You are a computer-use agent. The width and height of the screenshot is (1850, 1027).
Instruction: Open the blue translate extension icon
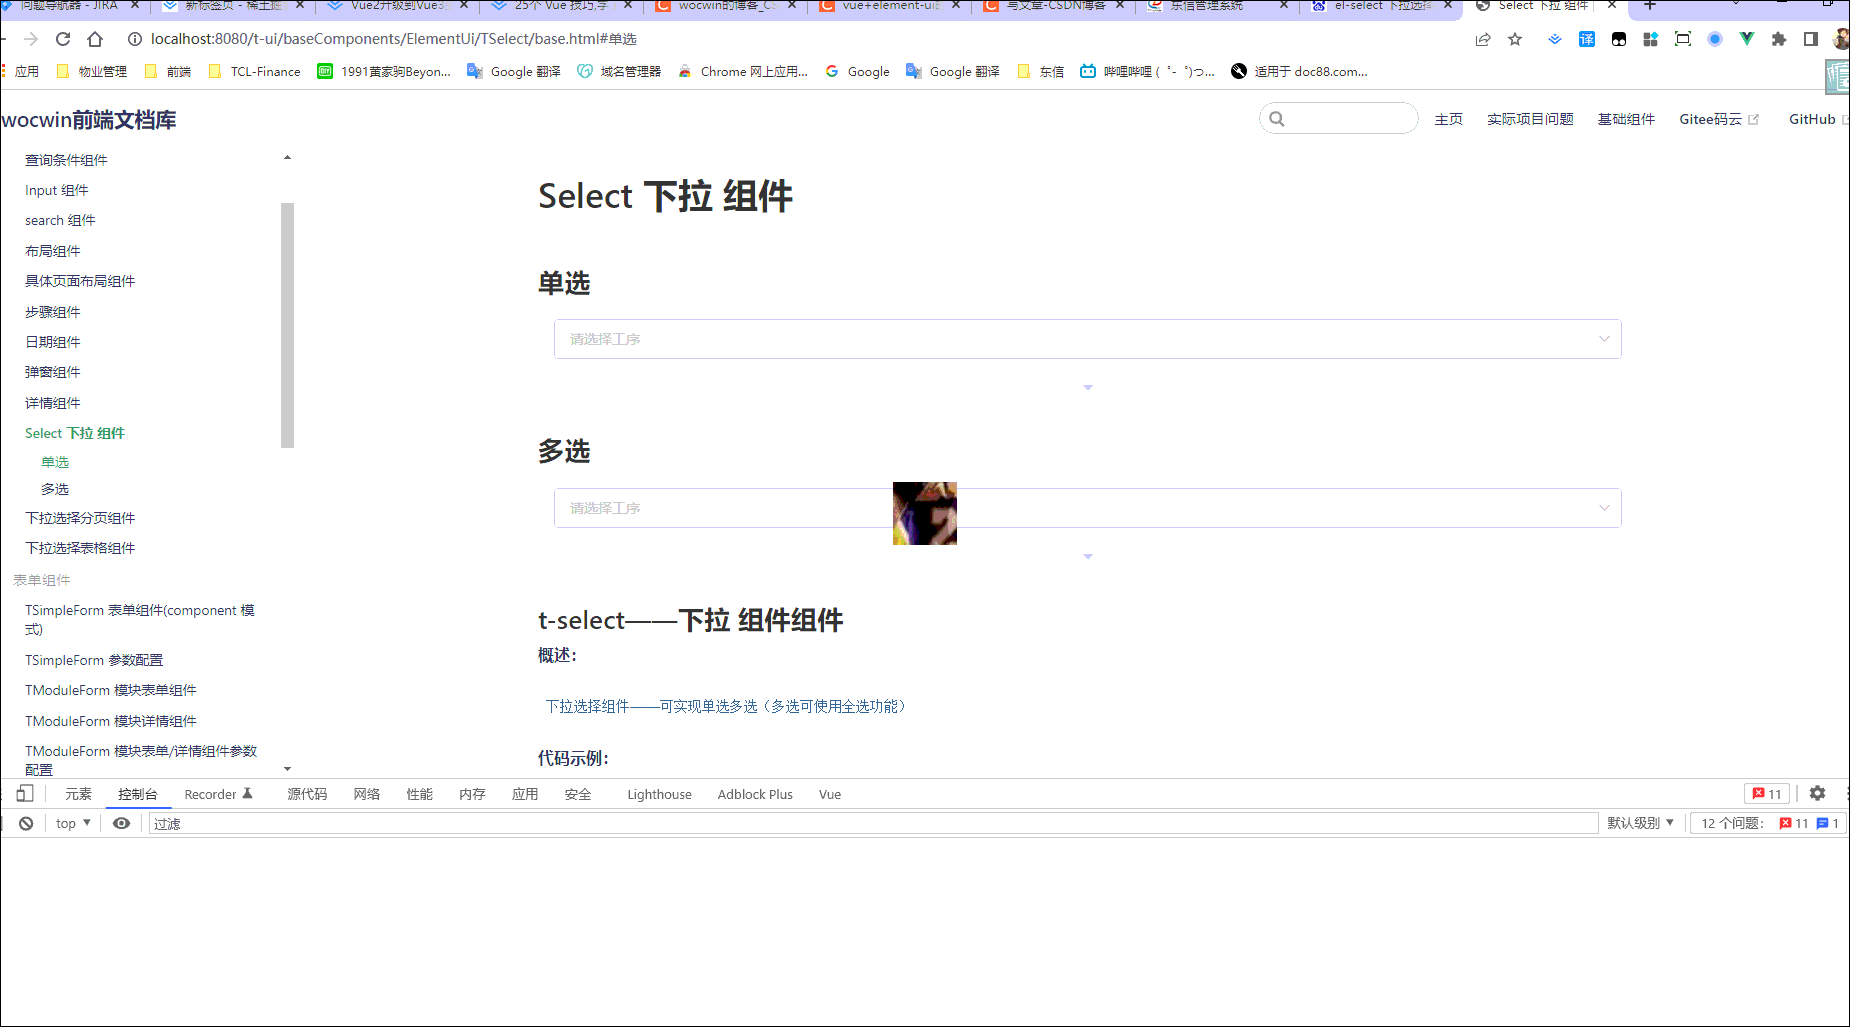click(x=1587, y=39)
